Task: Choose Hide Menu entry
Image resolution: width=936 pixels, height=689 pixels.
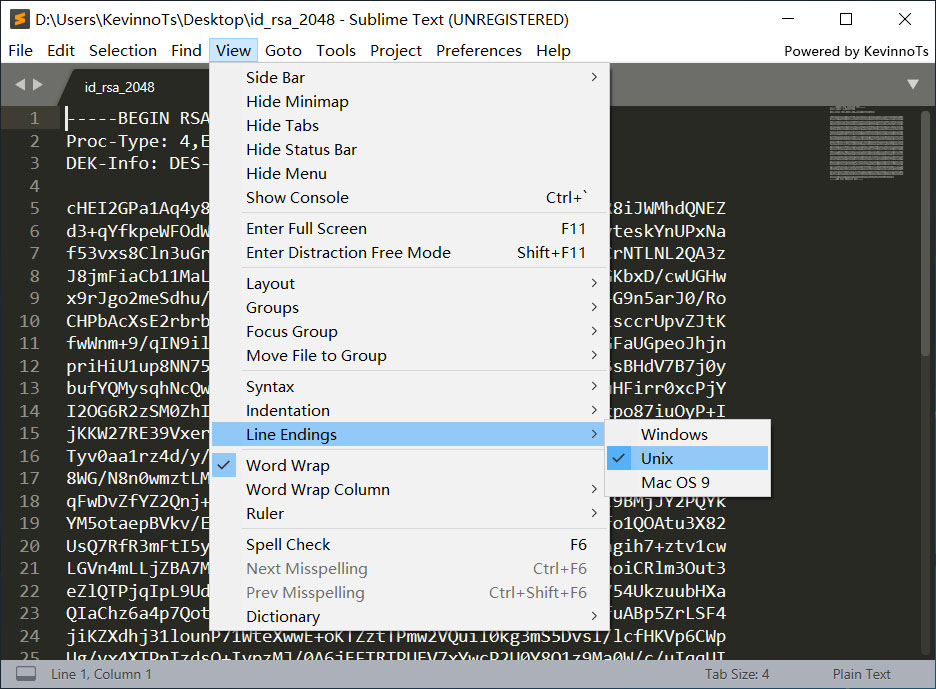Action: pyautogui.click(x=410, y=173)
